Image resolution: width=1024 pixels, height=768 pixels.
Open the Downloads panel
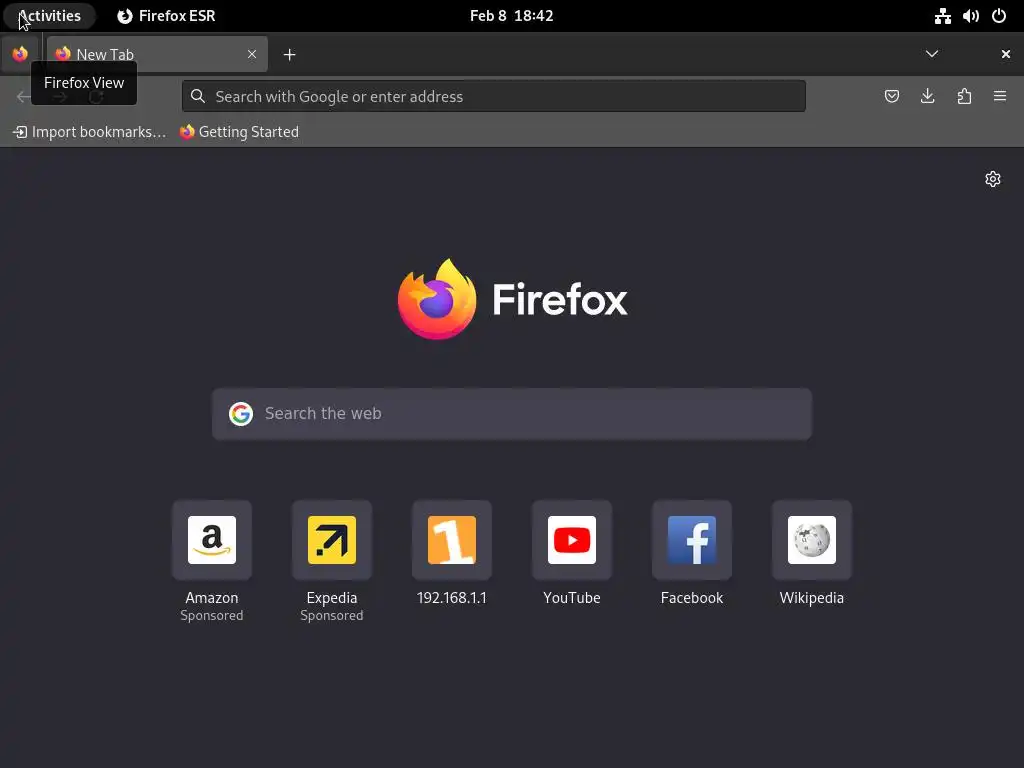click(927, 97)
